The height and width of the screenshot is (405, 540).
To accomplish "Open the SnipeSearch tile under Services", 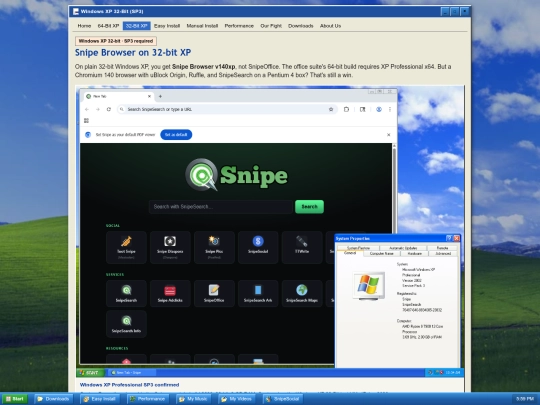I will (126, 293).
